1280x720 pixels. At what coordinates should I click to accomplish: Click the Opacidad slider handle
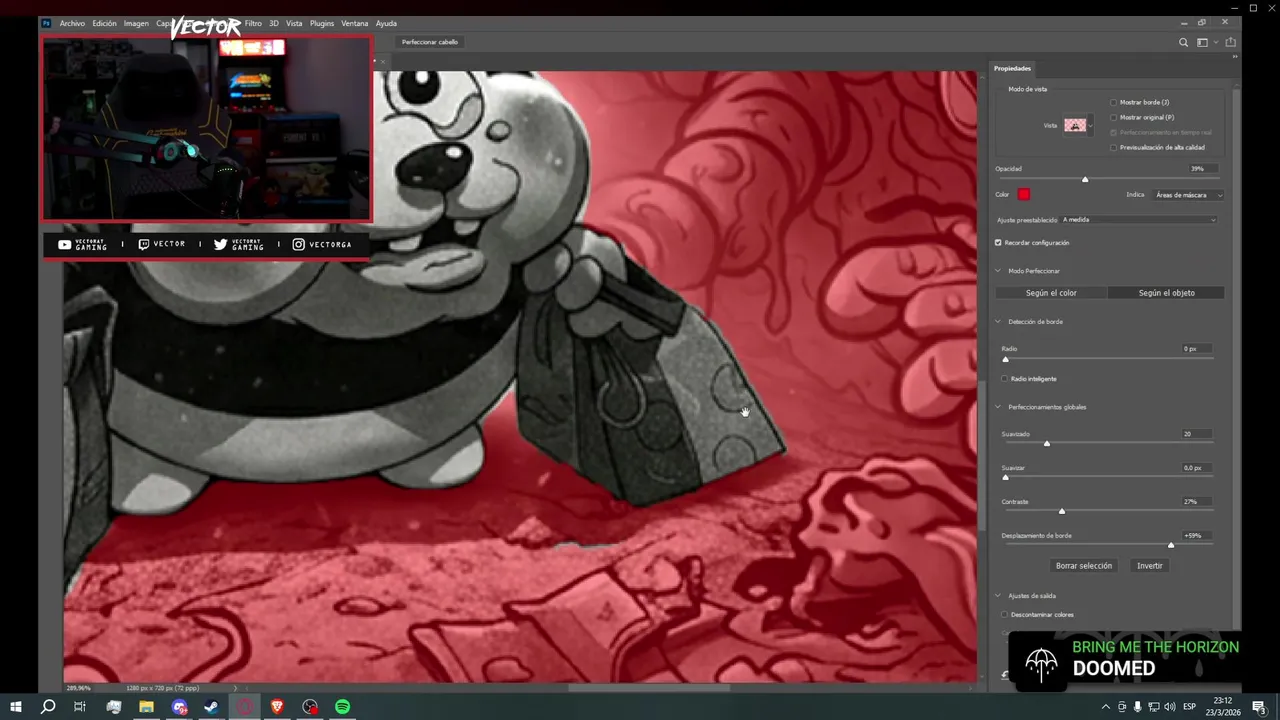pyautogui.click(x=1085, y=179)
